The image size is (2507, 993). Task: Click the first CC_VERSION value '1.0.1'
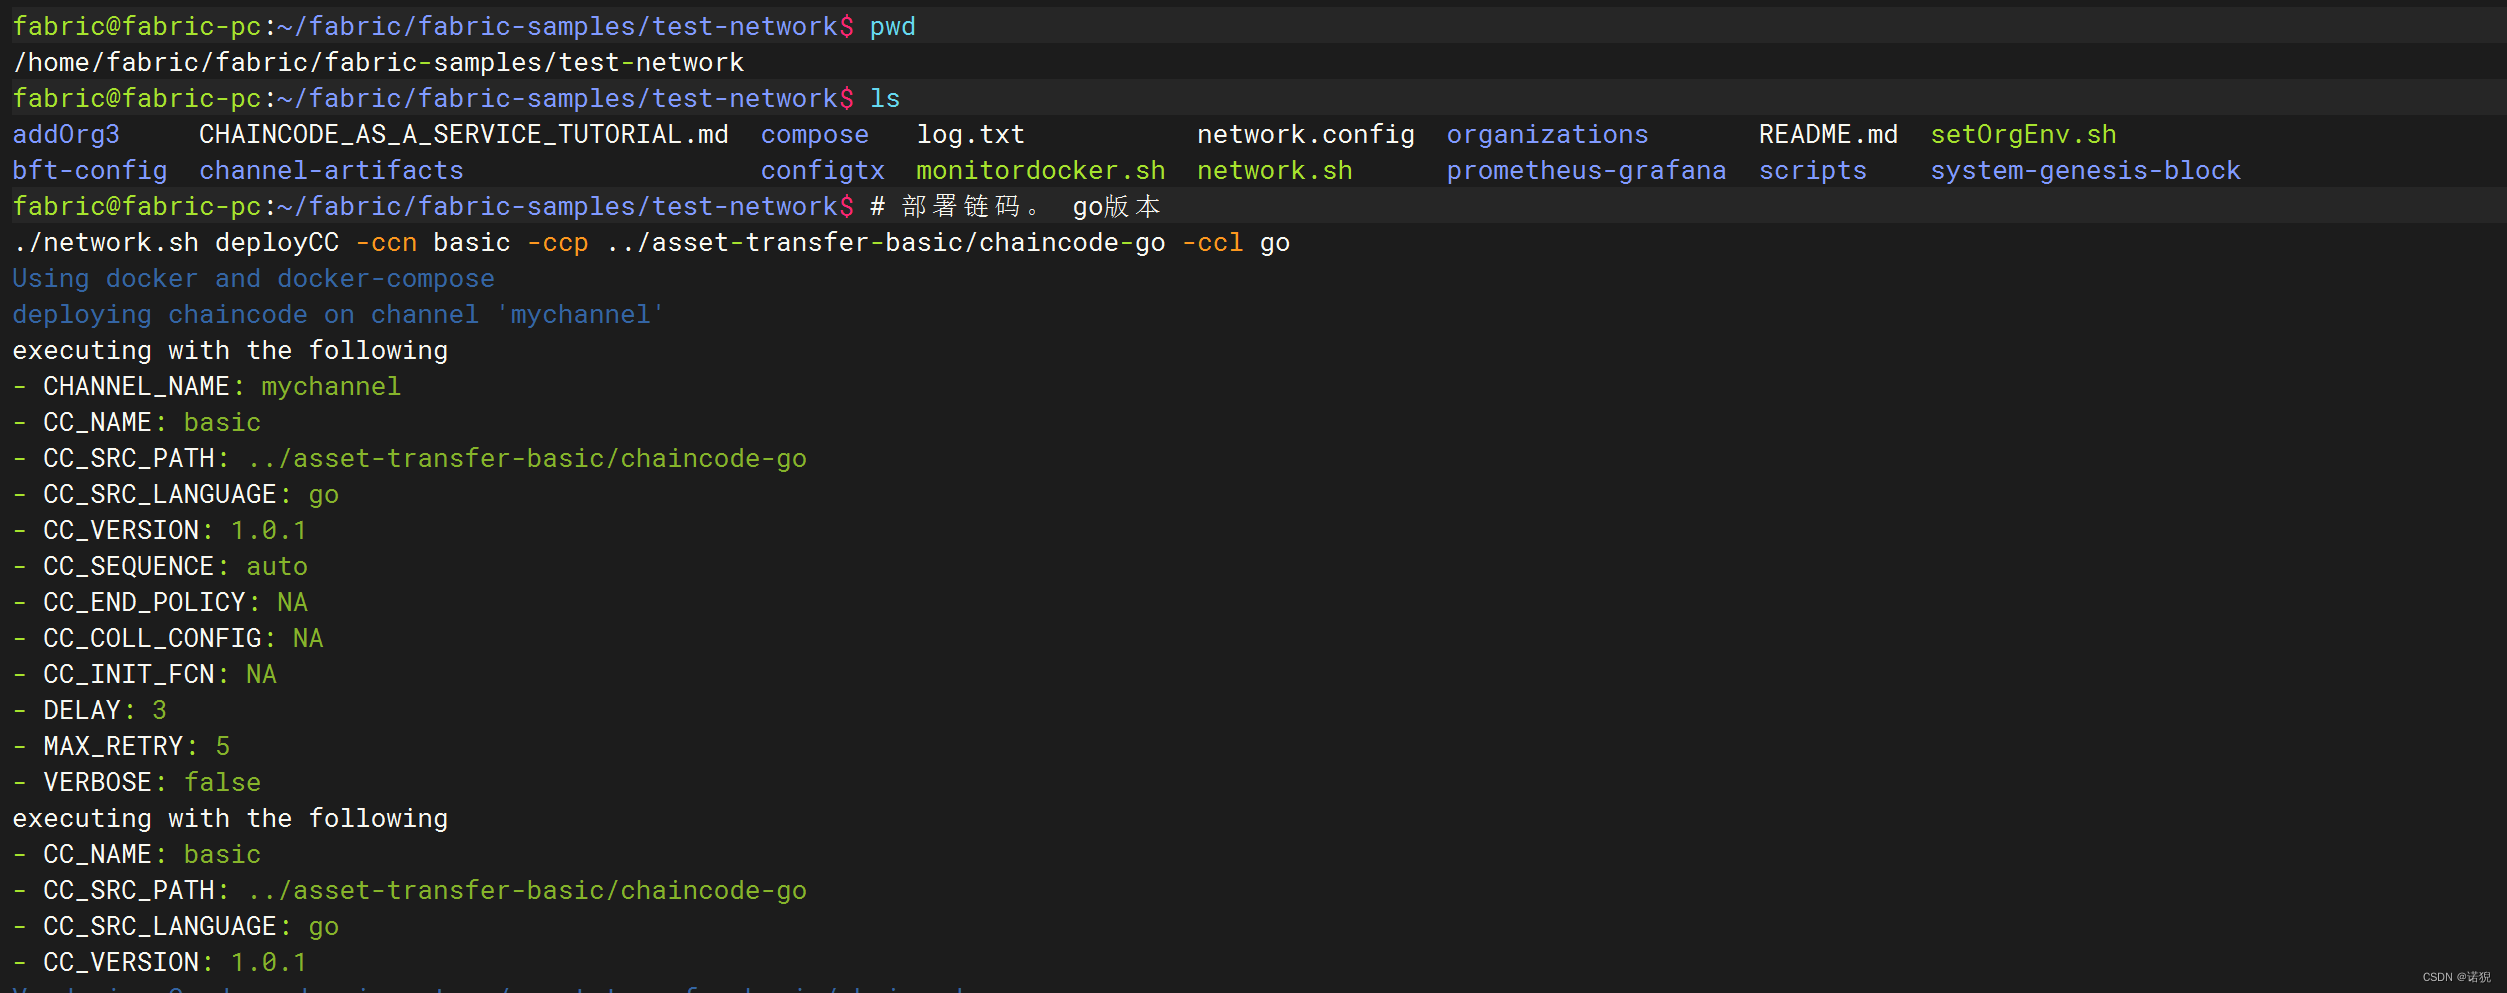[269, 531]
